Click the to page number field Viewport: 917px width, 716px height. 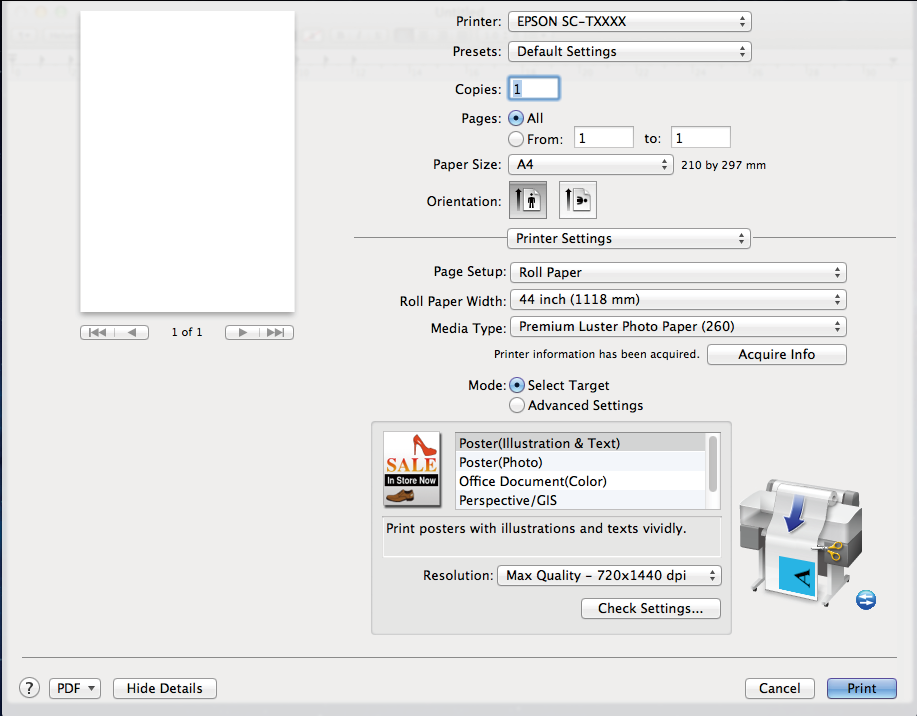701,138
